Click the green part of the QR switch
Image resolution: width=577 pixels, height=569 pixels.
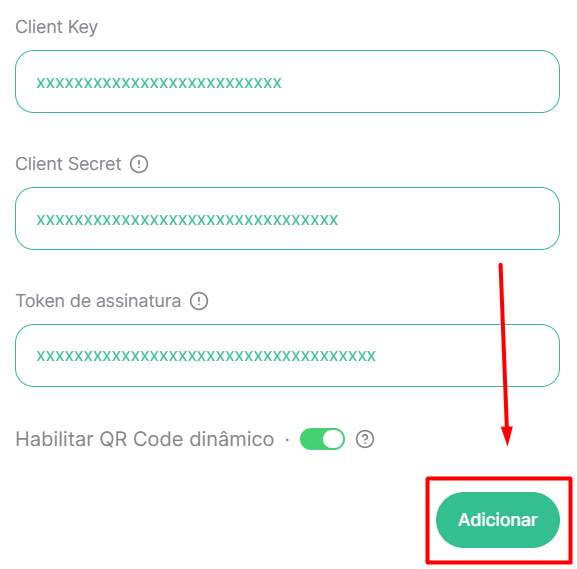pos(311,439)
